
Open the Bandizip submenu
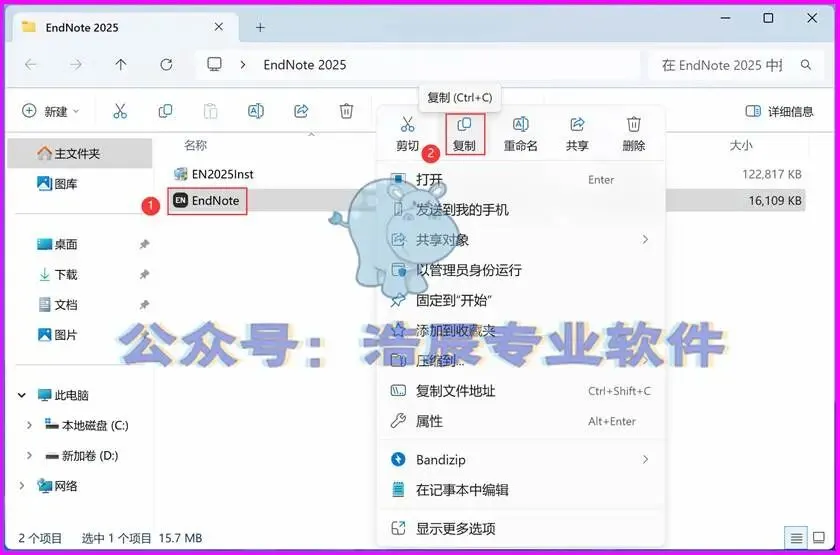(521, 460)
